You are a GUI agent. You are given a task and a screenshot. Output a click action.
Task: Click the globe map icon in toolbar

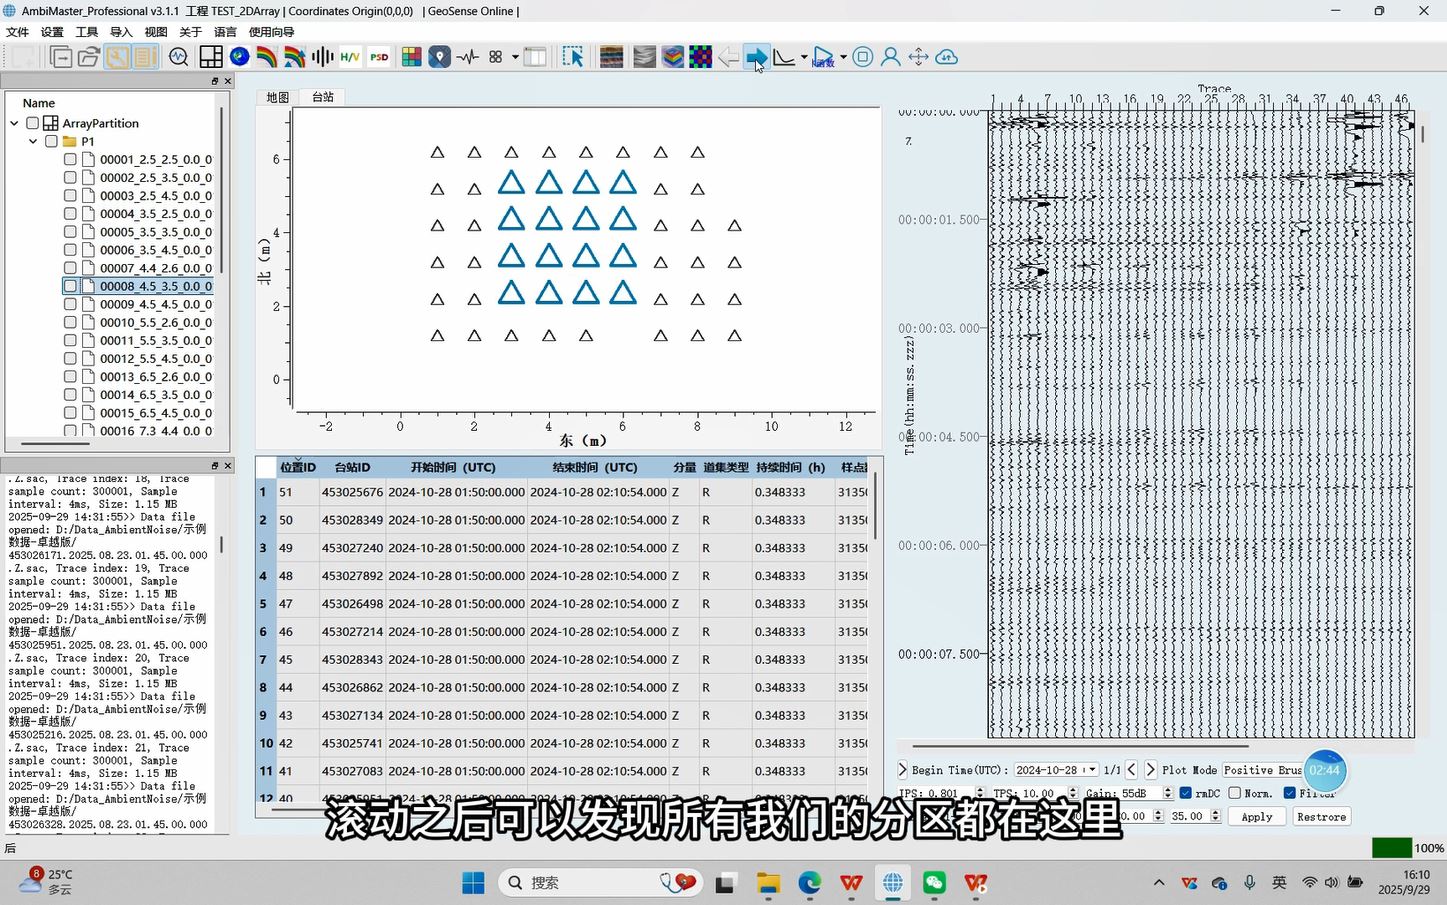point(239,57)
